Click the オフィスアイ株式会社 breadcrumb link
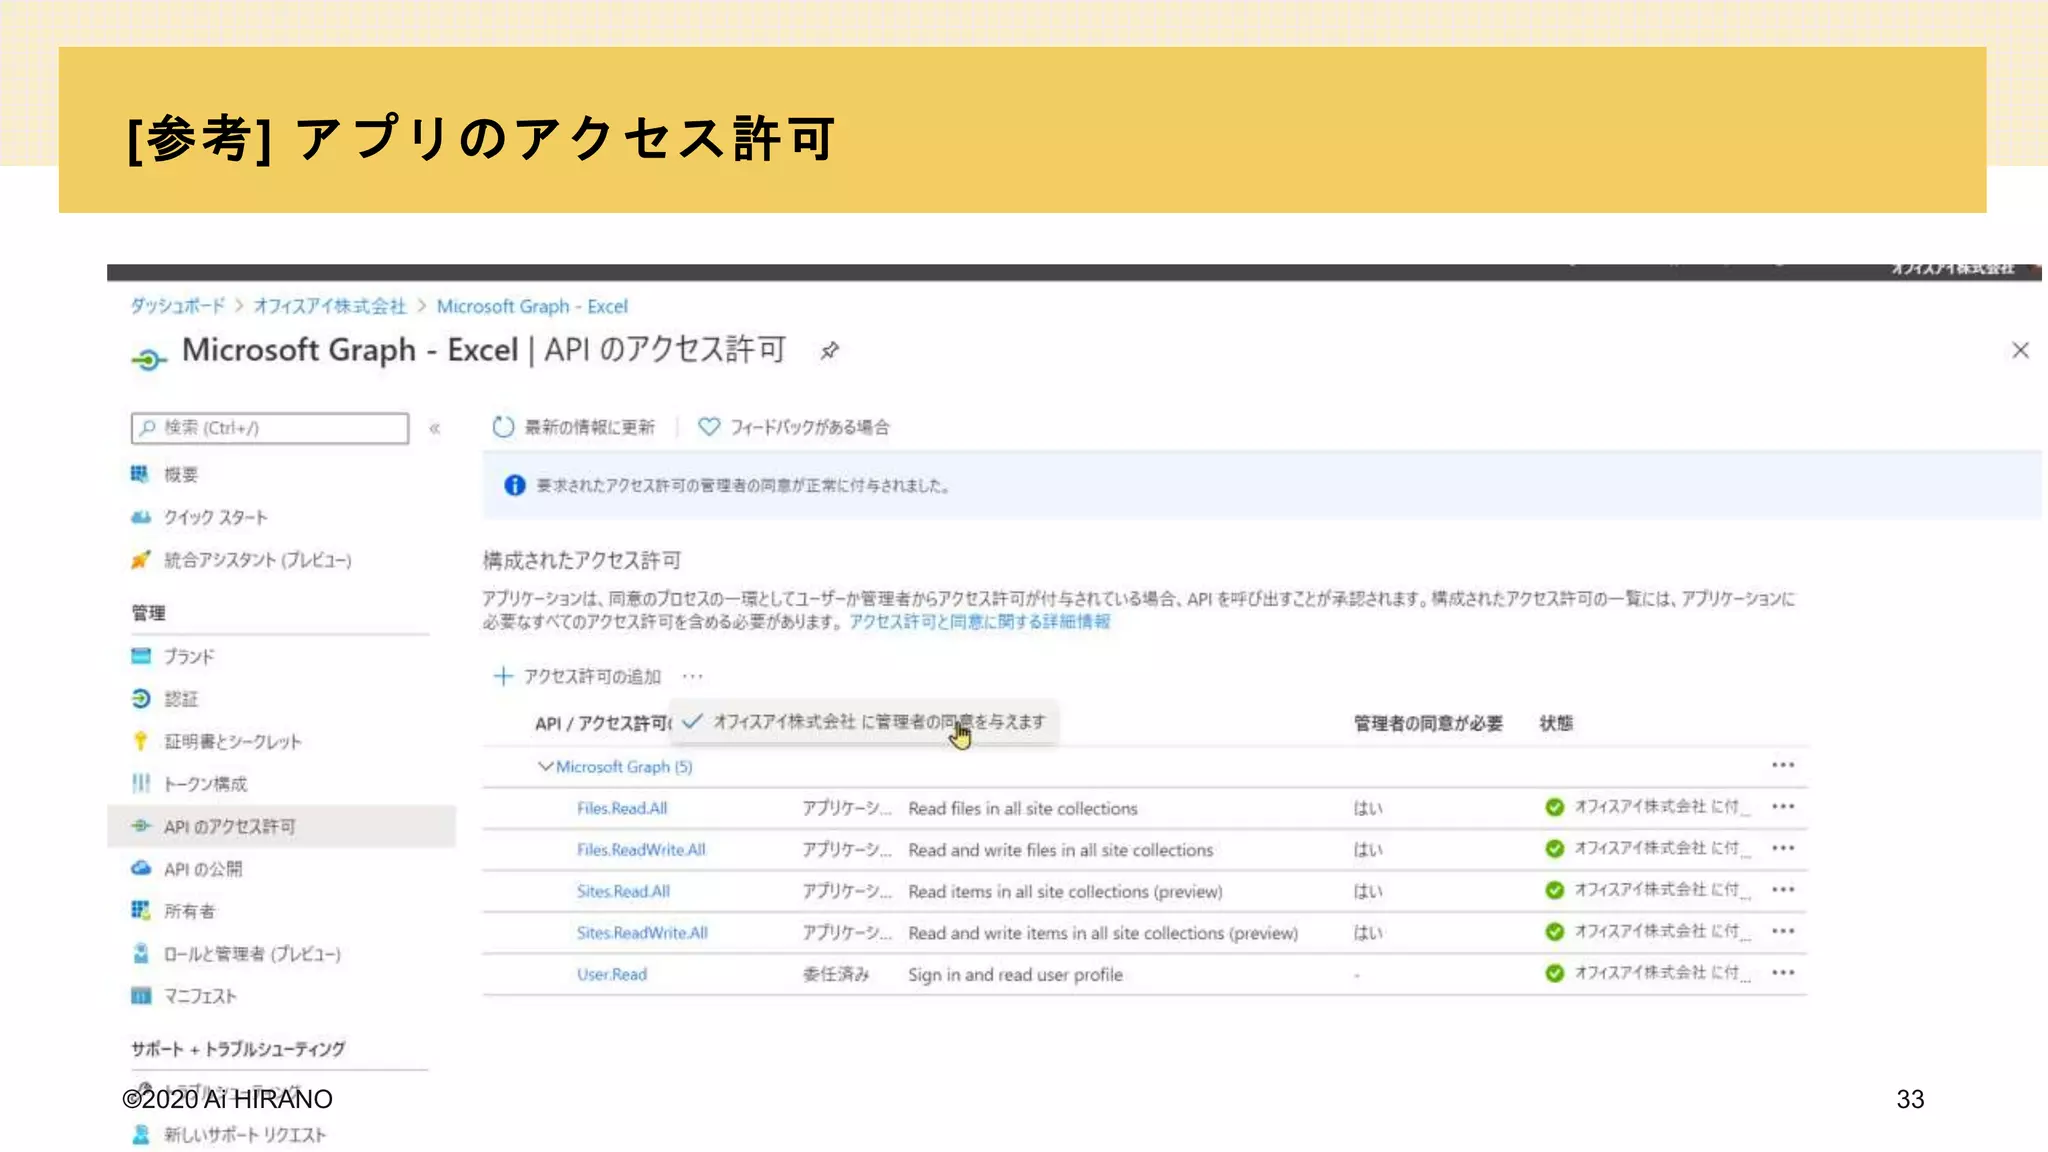 coord(330,306)
